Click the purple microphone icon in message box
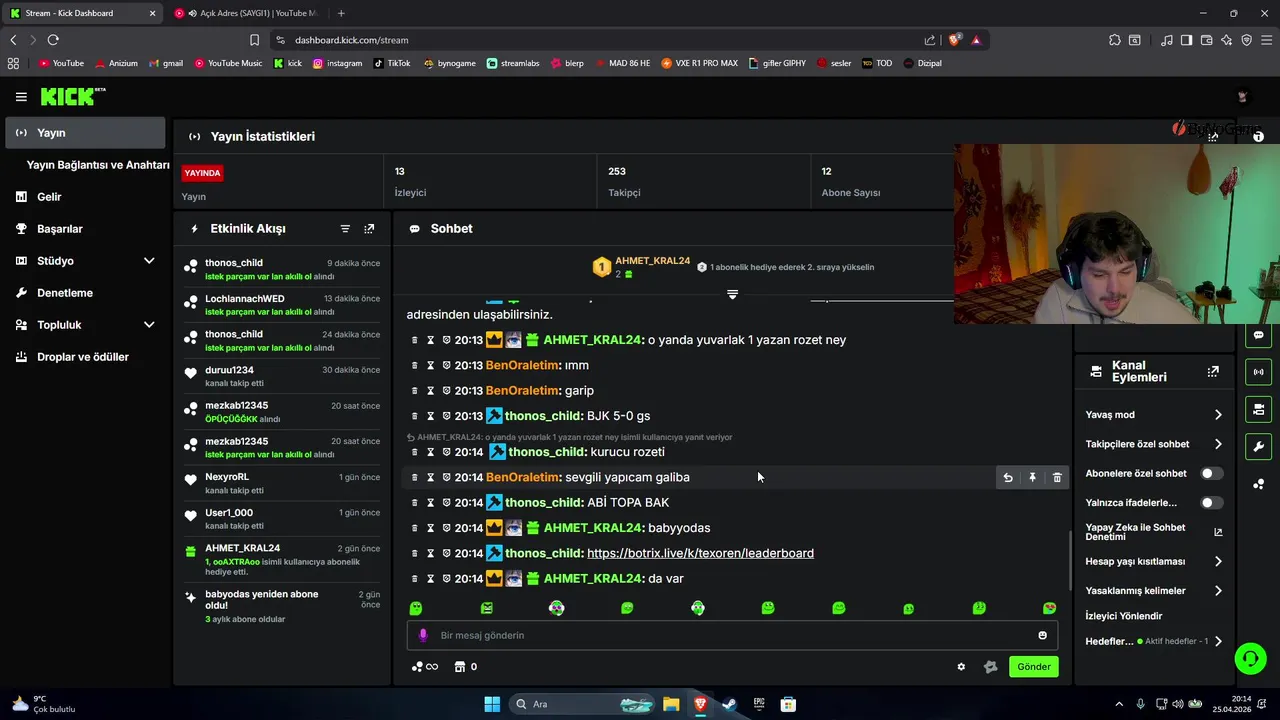 pyautogui.click(x=423, y=635)
